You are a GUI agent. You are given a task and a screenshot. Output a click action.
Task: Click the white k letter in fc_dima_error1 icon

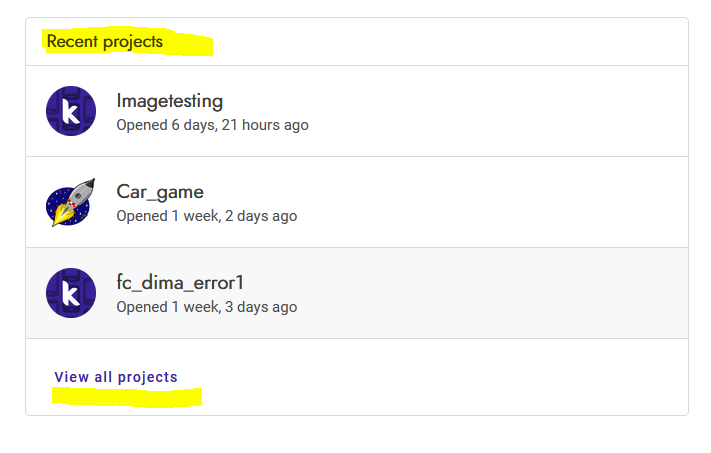pyautogui.click(x=71, y=293)
